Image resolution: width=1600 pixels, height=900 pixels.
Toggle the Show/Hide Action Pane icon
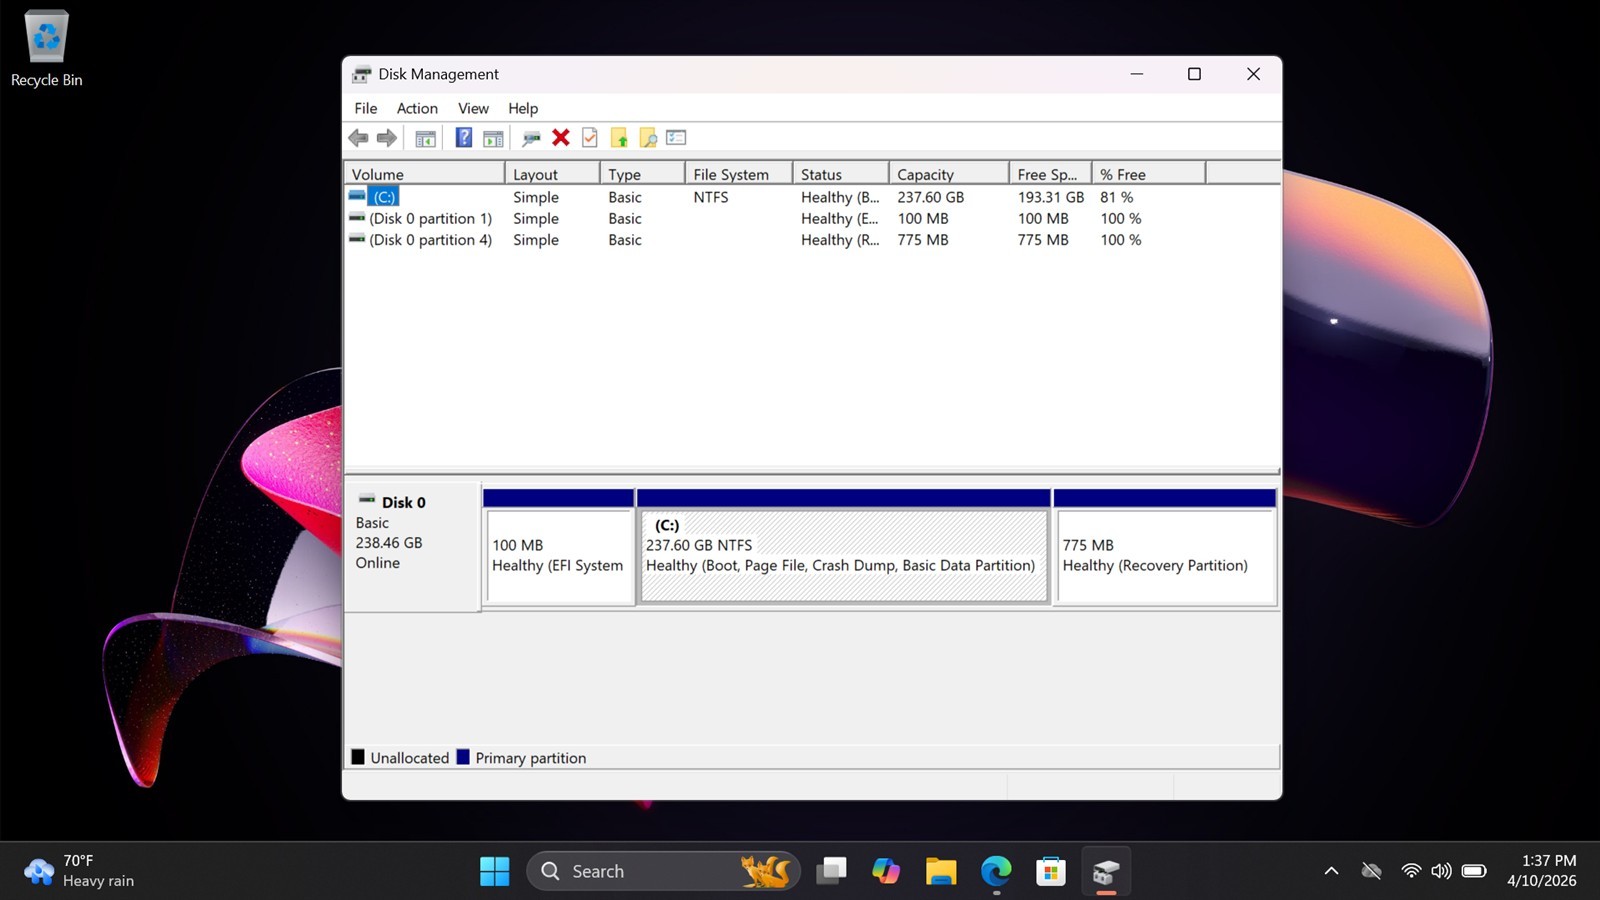point(493,138)
